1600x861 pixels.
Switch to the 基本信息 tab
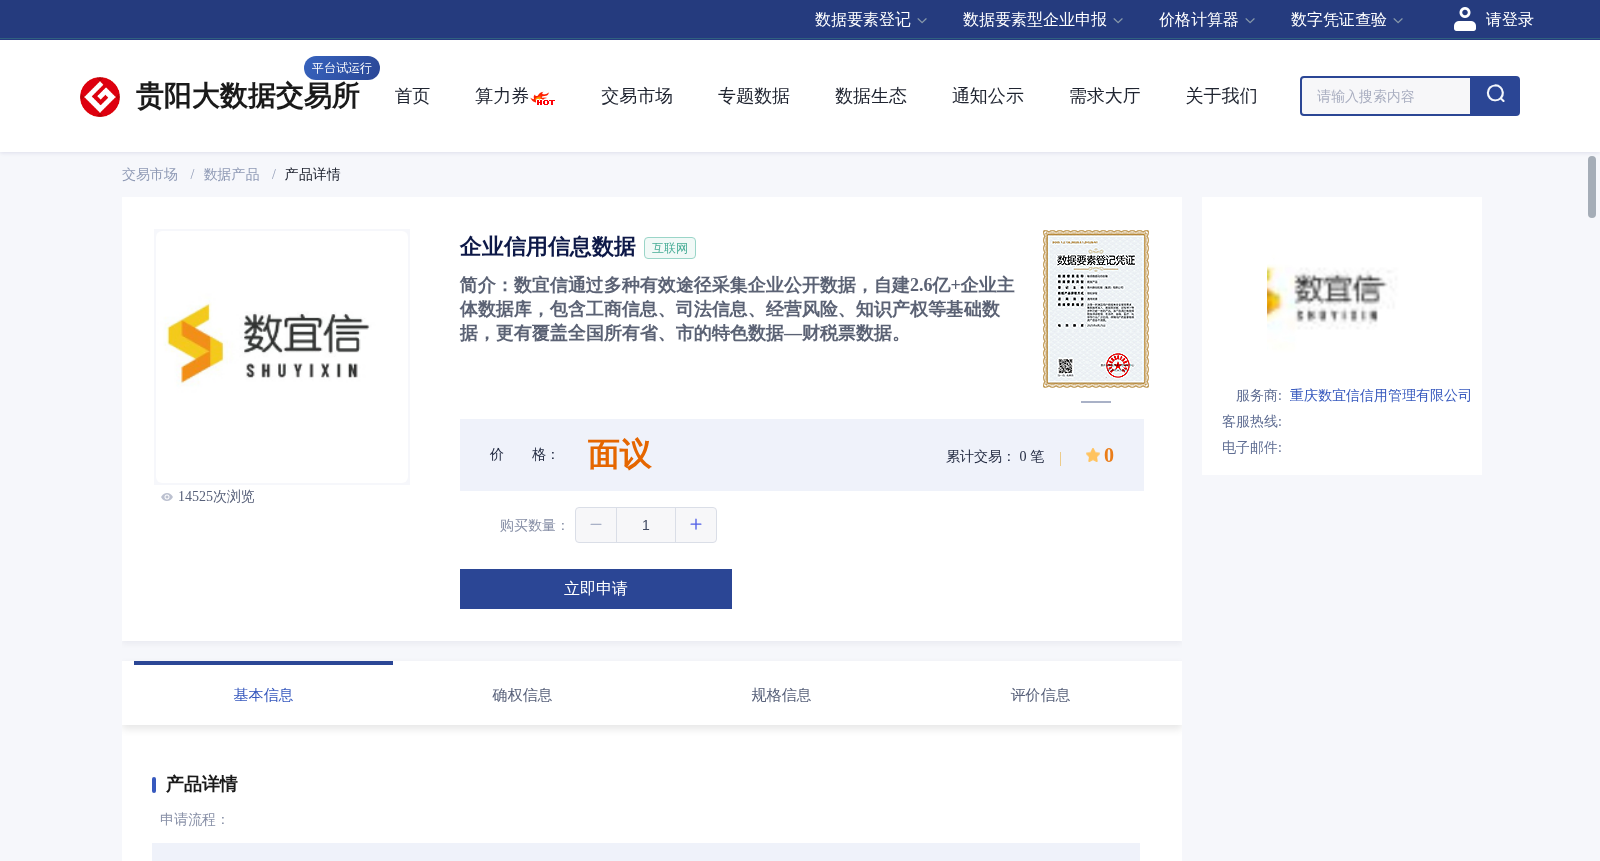tap(263, 695)
